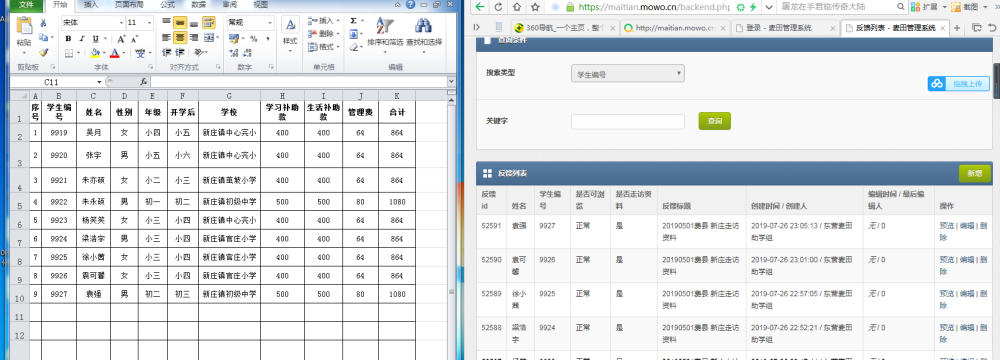
Task: Click the Clear eraser icon
Action: (x=353, y=47)
